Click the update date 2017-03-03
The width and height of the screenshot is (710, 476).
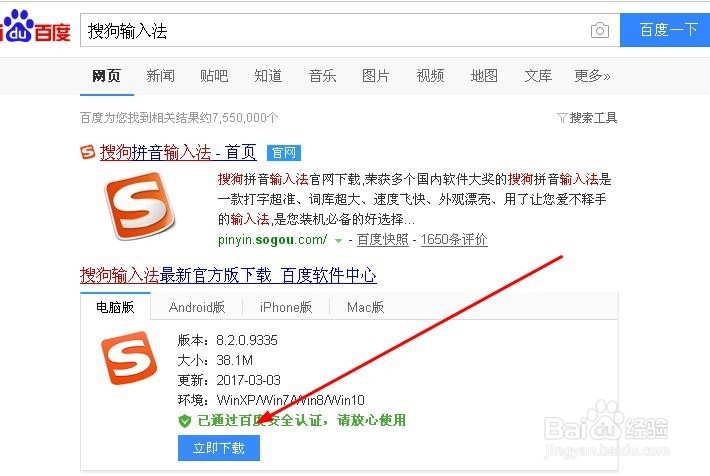pyautogui.click(x=249, y=380)
